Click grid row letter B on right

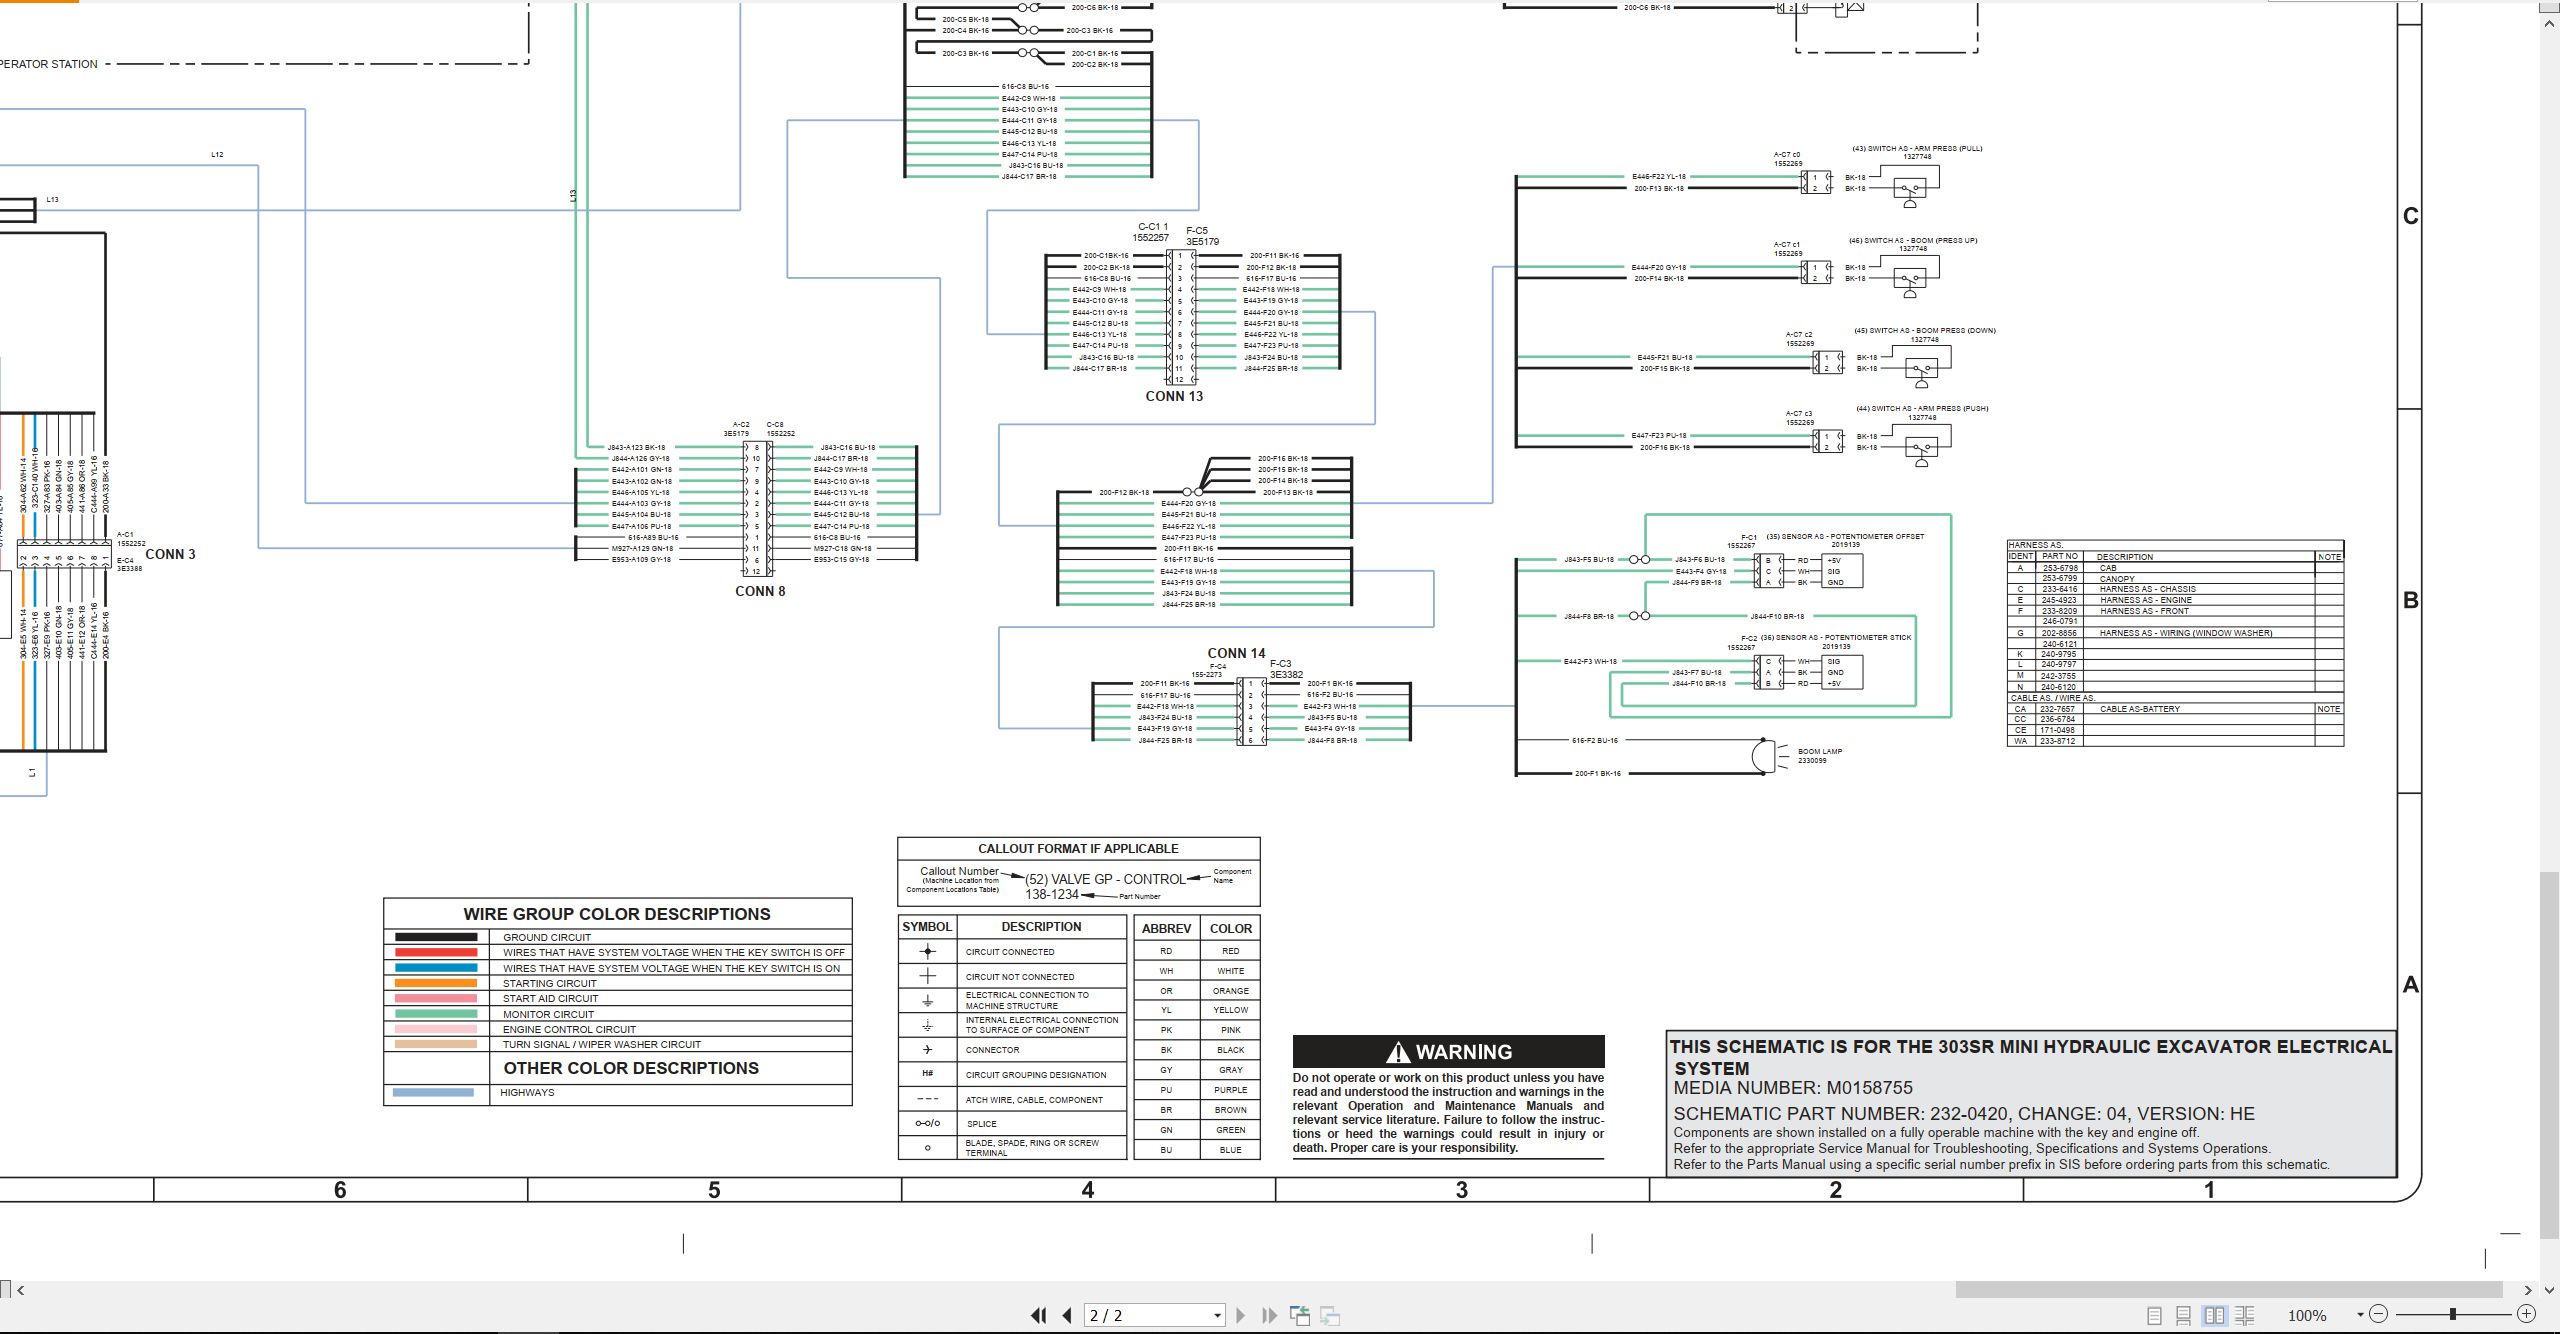coord(2411,600)
